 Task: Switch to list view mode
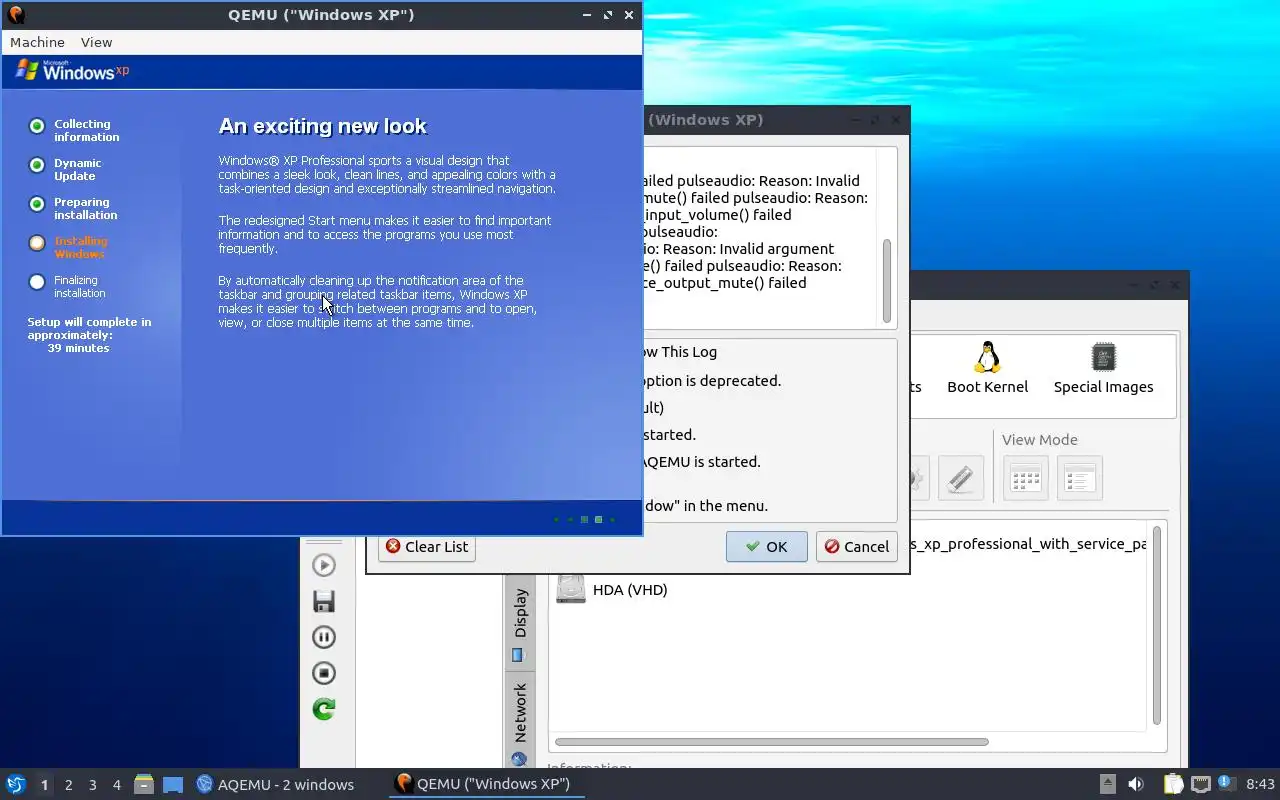coord(1080,479)
